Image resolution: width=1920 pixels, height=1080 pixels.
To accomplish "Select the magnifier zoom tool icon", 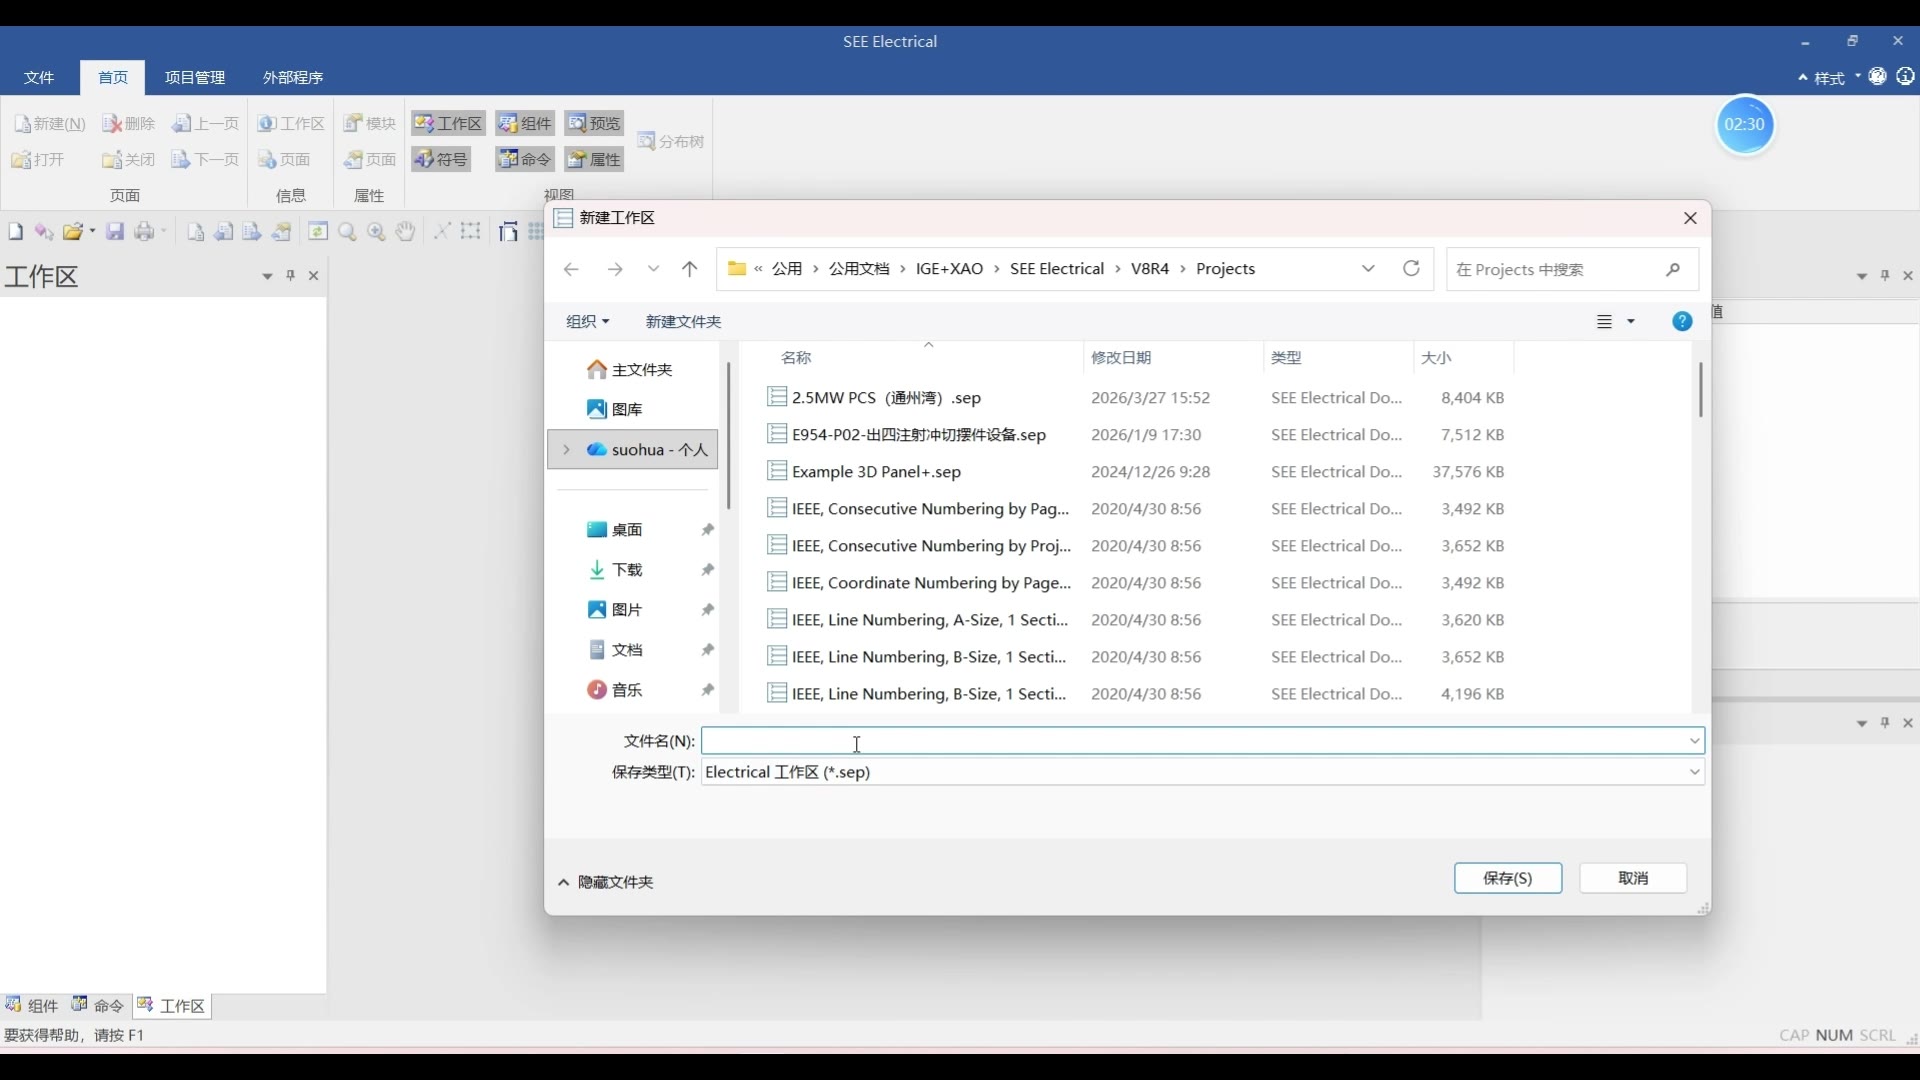I will (347, 232).
